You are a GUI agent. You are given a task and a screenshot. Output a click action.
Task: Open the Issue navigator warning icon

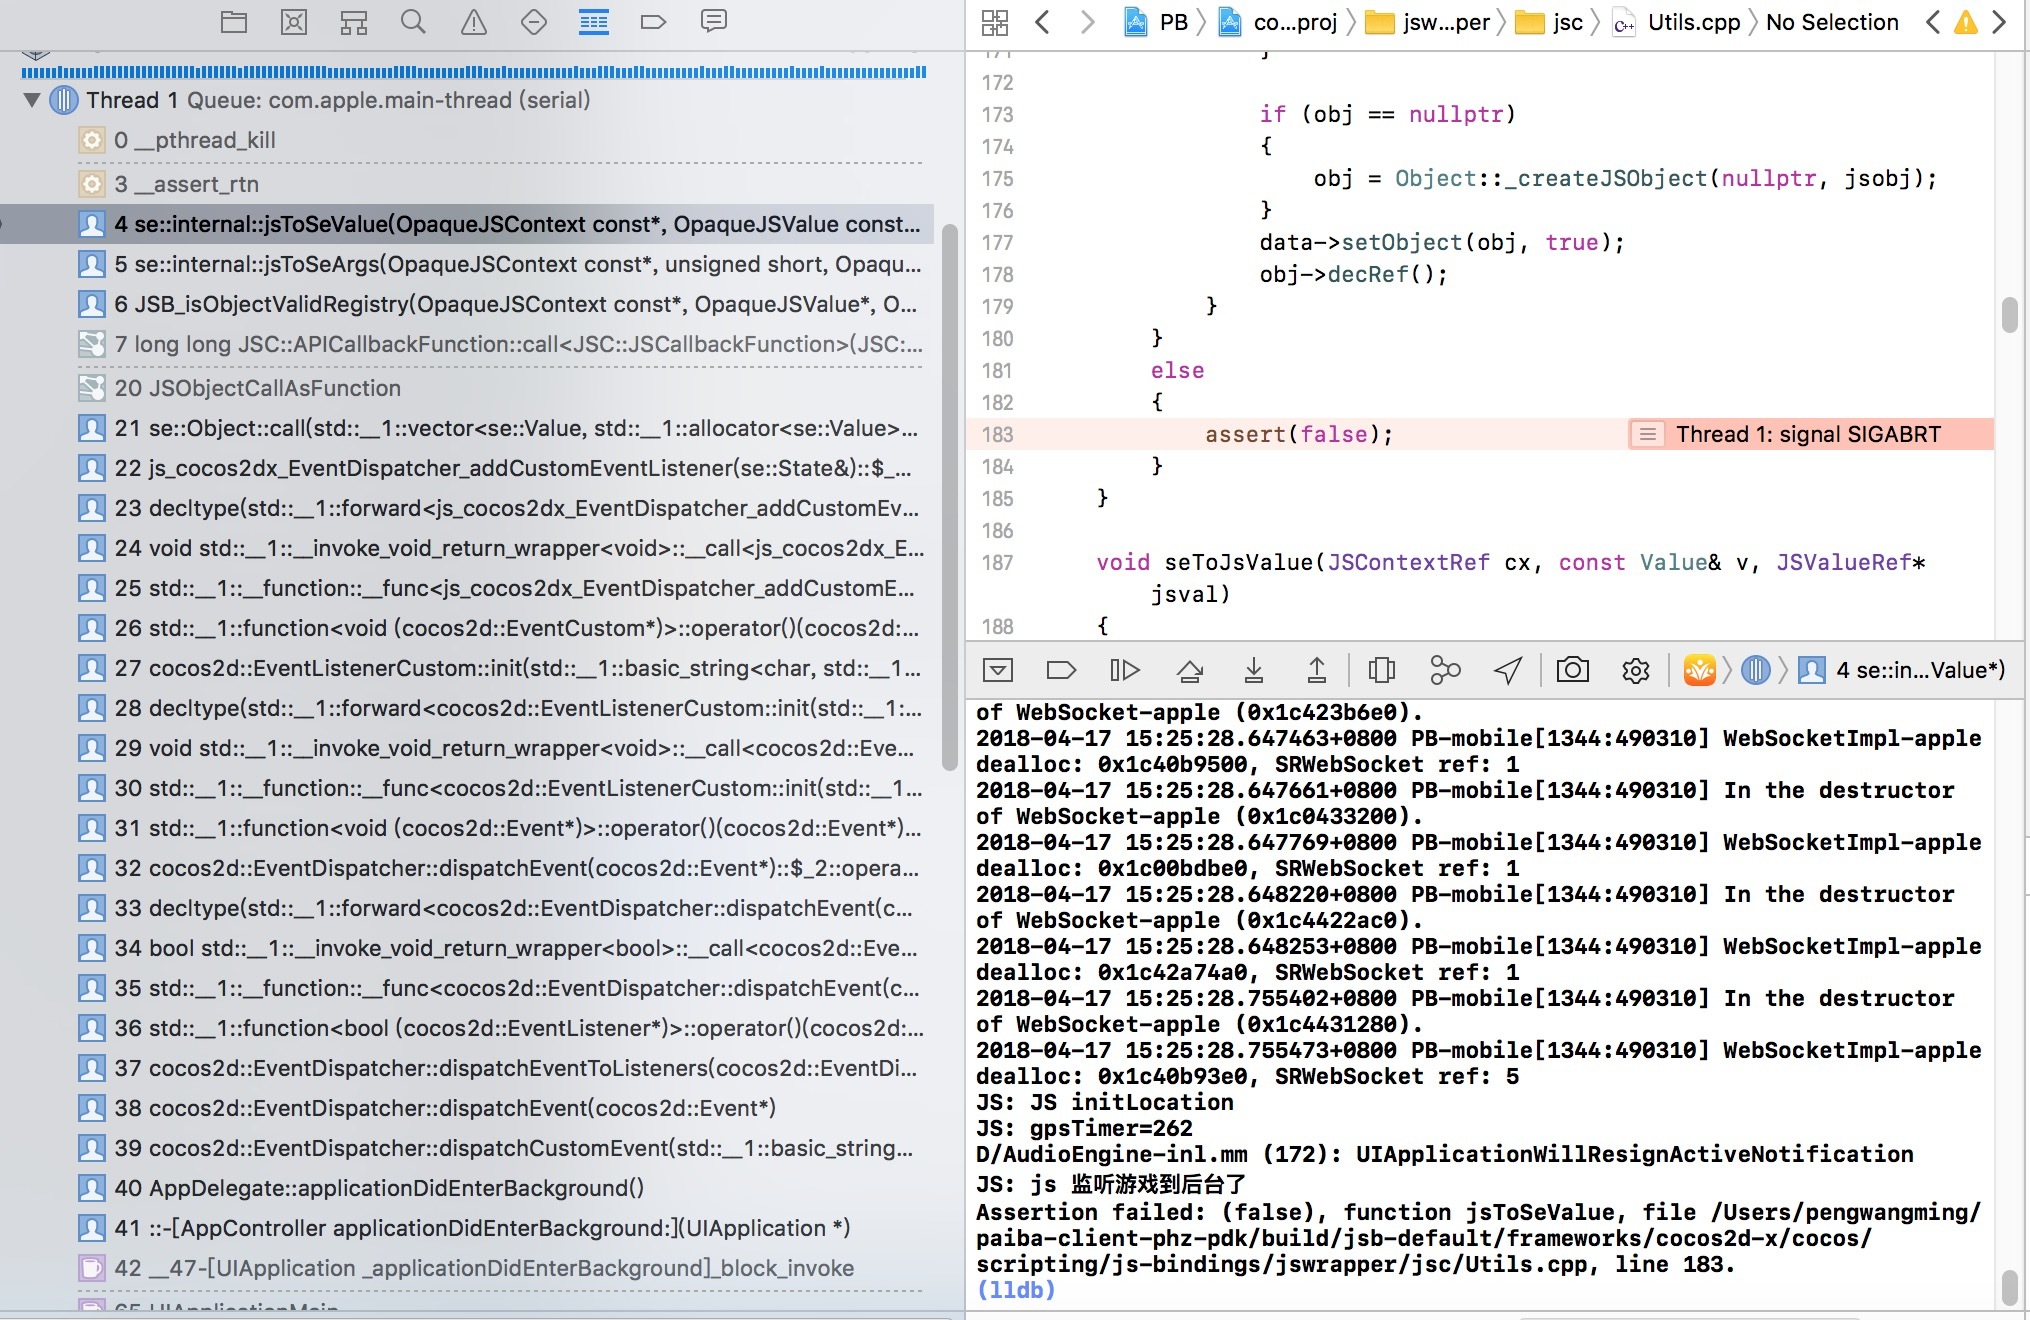point(473,22)
